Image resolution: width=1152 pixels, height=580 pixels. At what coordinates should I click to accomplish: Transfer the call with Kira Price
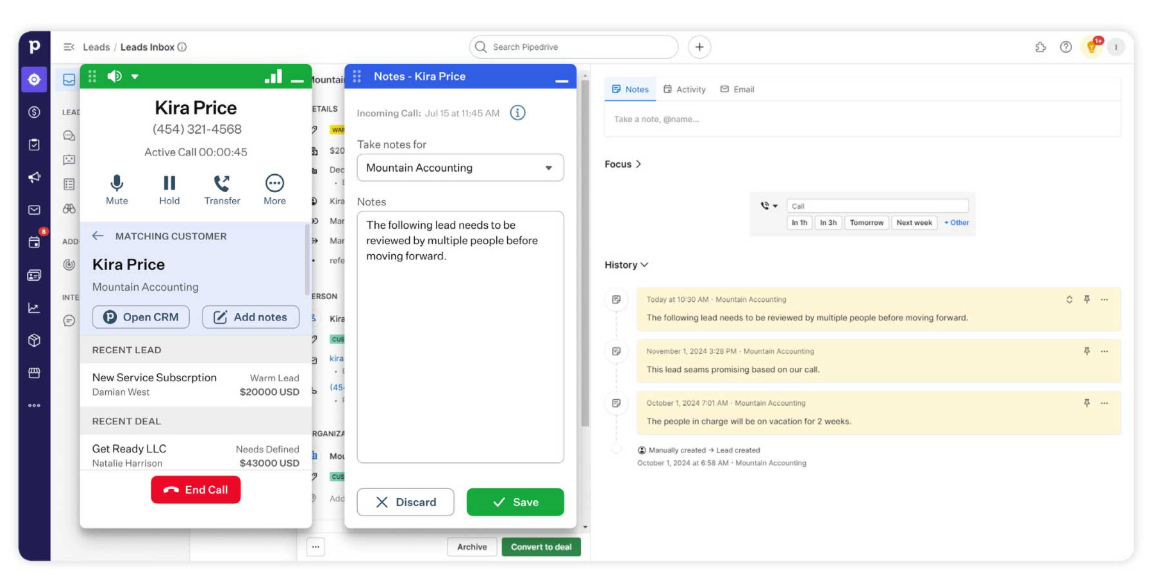click(x=222, y=188)
